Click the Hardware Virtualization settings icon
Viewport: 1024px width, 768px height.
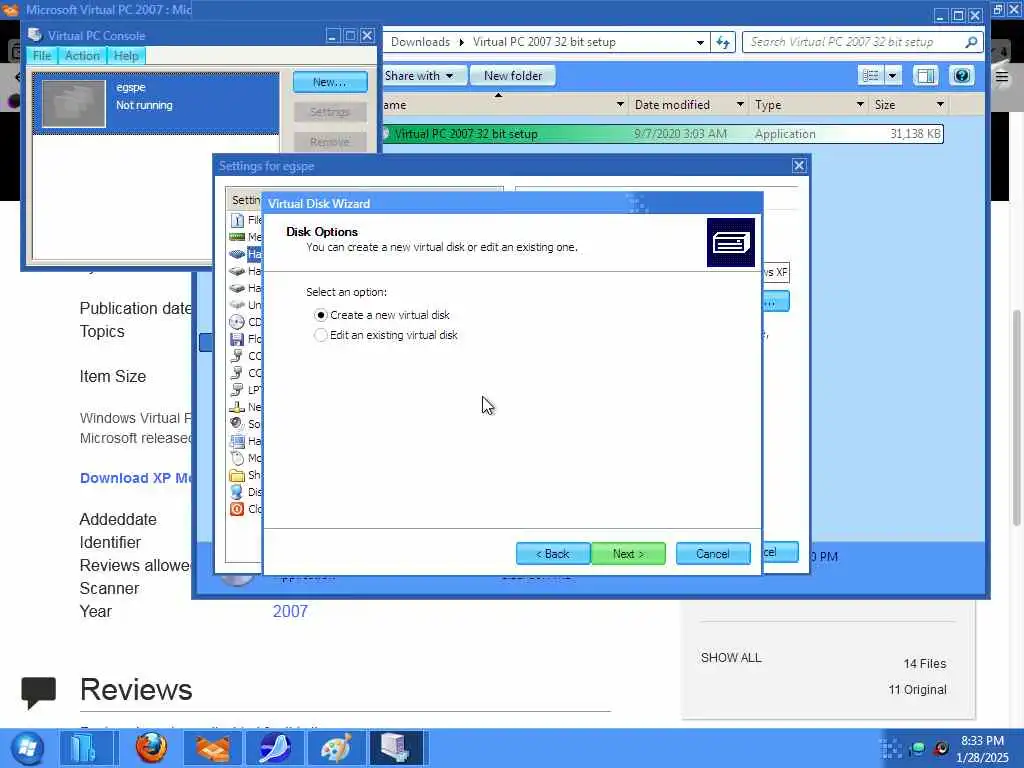pyautogui.click(x=237, y=441)
